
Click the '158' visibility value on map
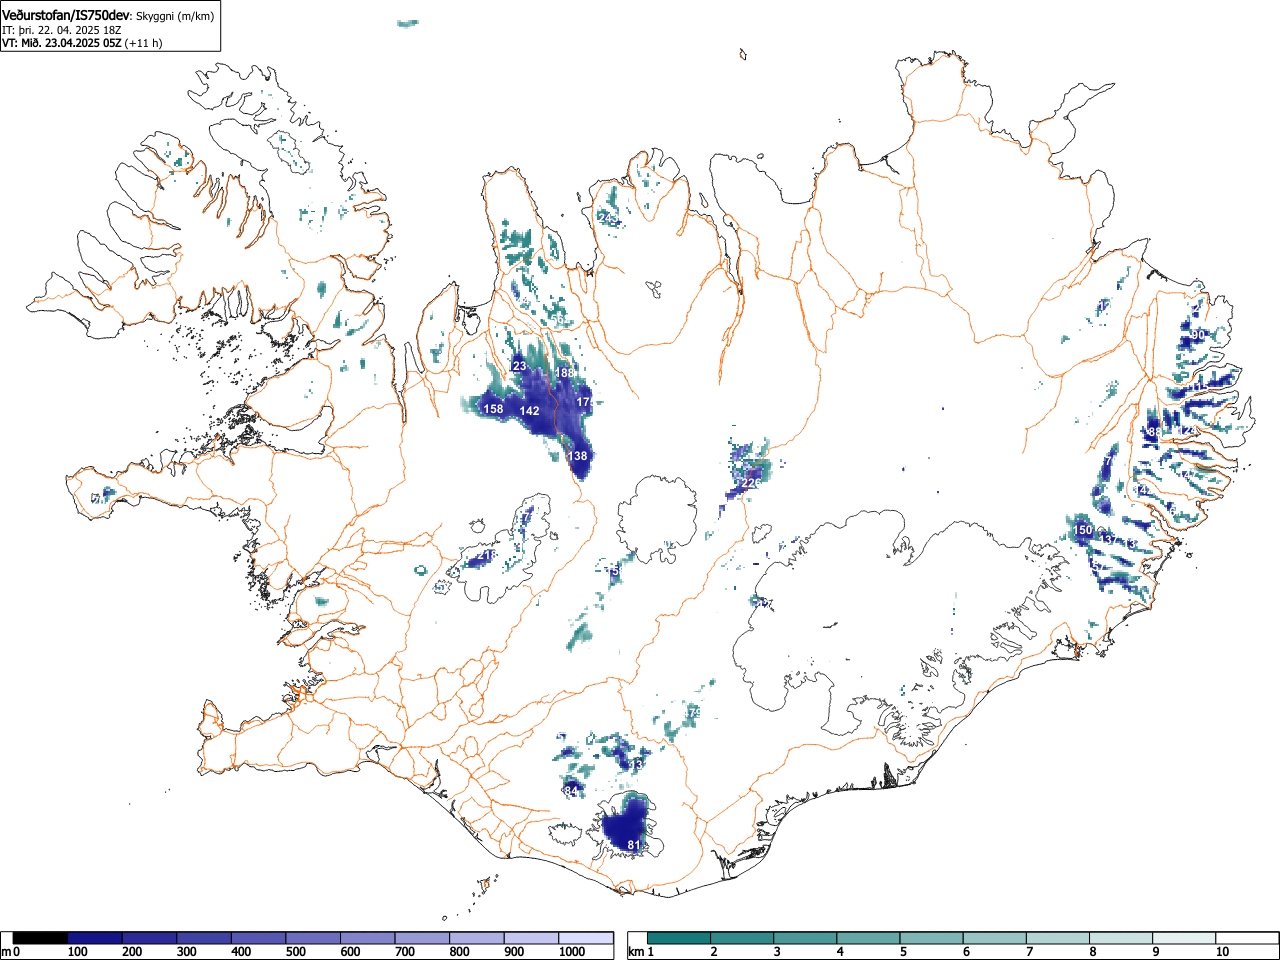pyautogui.click(x=493, y=409)
